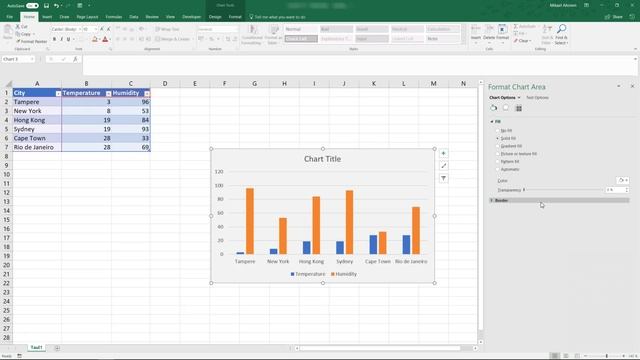The image size is (640, 360).
Task: Open the File tab
Action: [9, 17]
